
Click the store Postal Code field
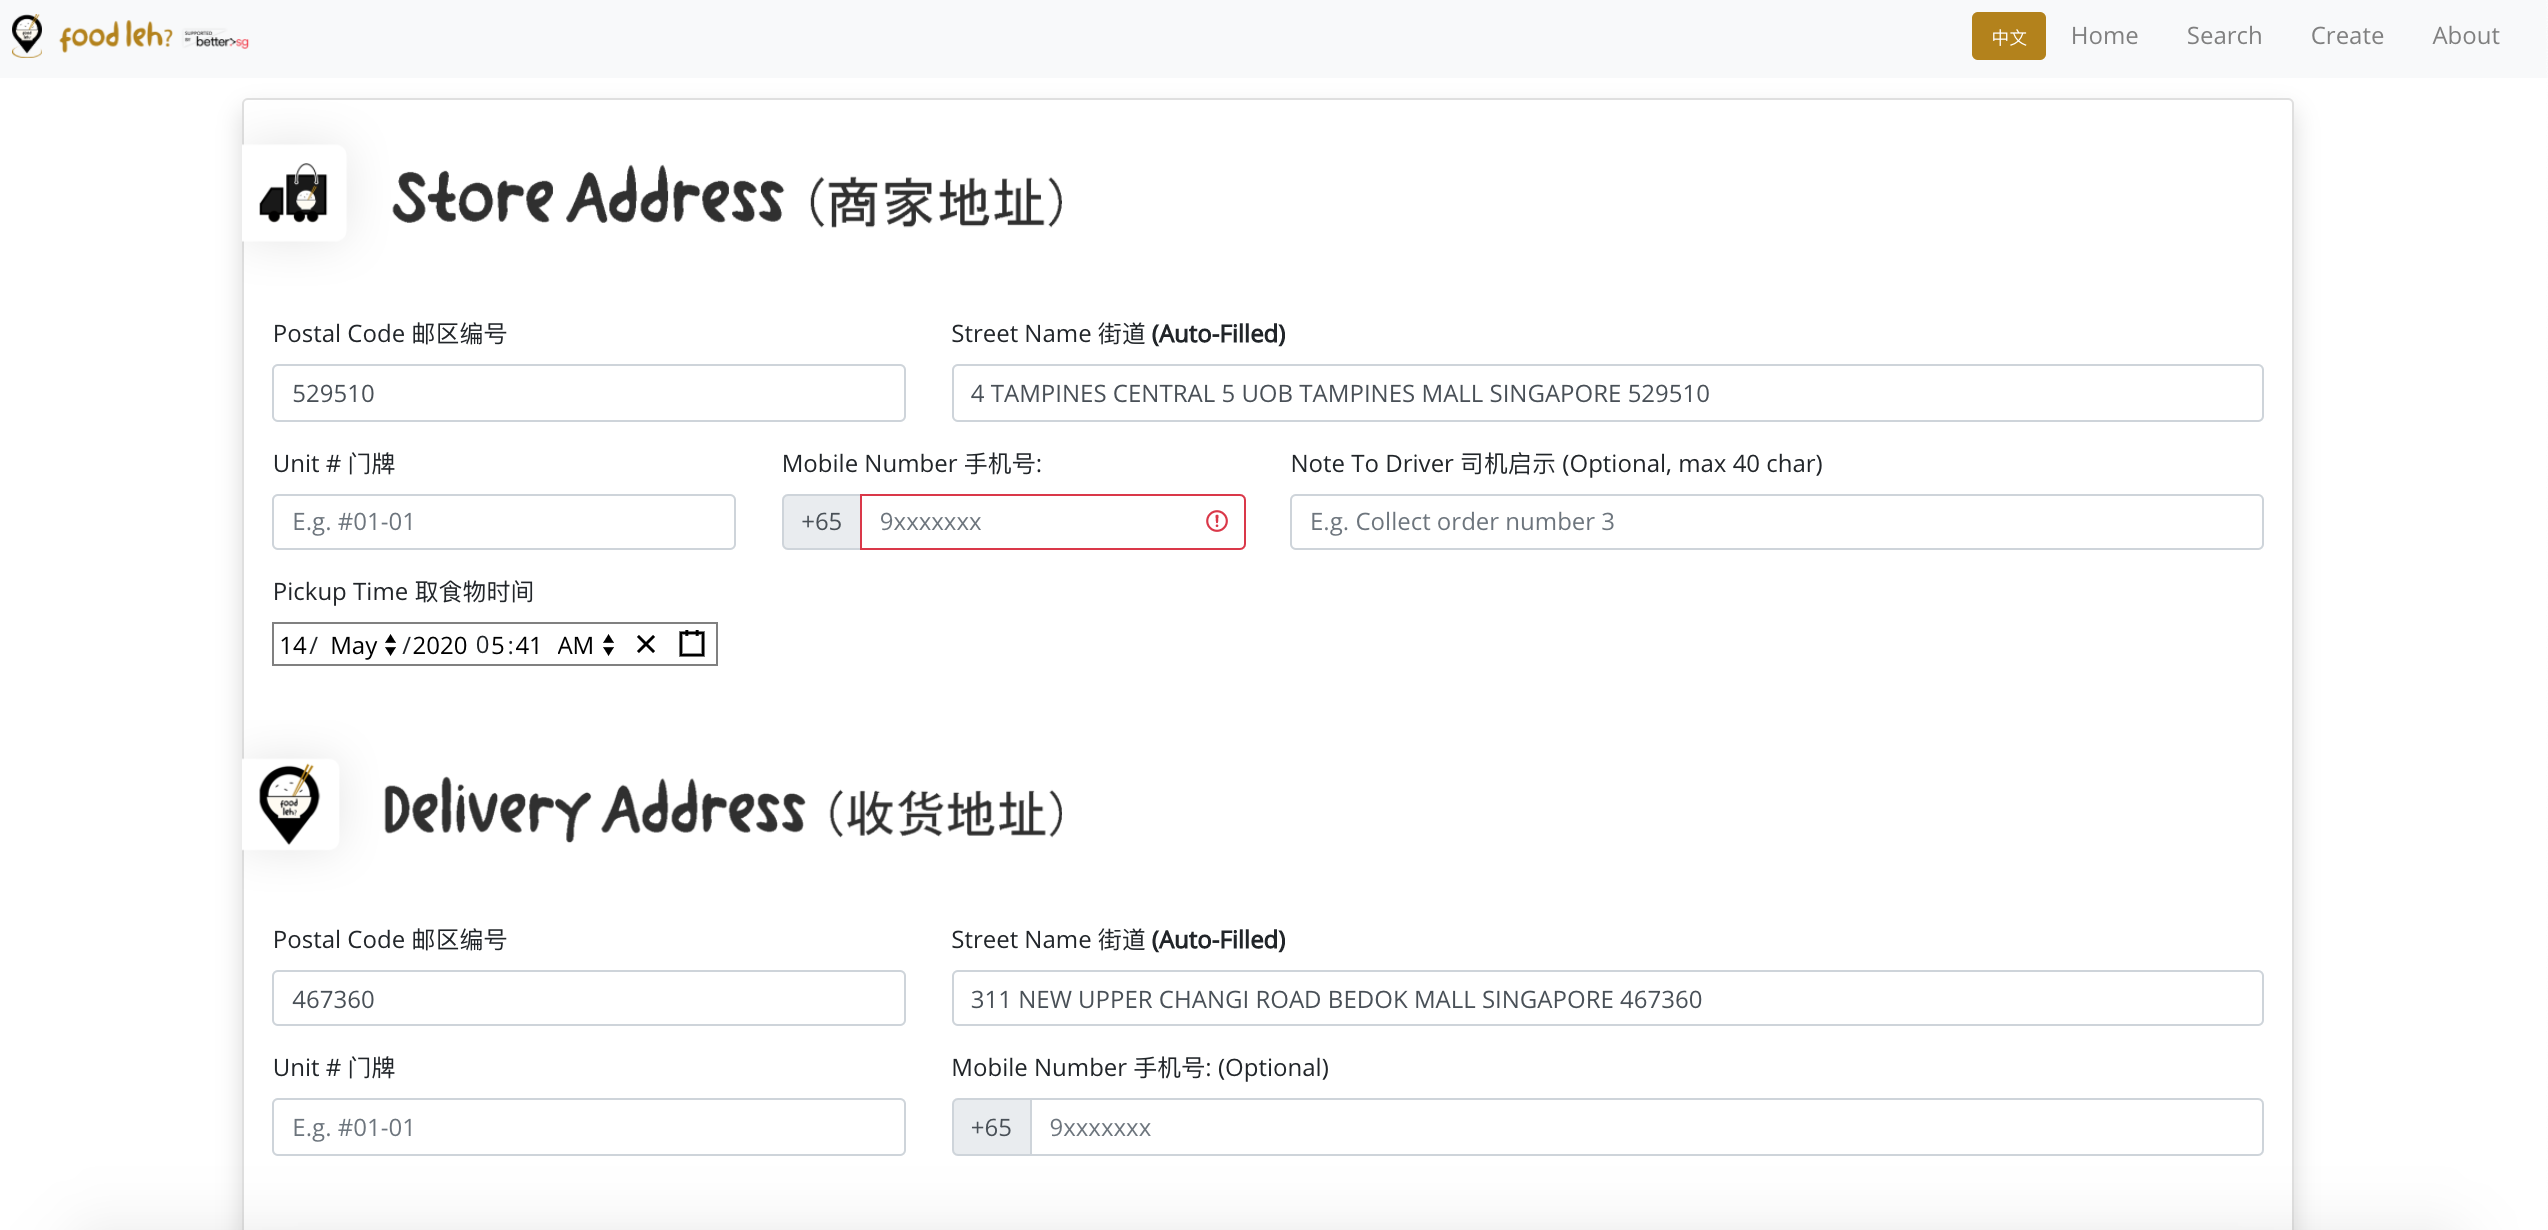(588, 393)
